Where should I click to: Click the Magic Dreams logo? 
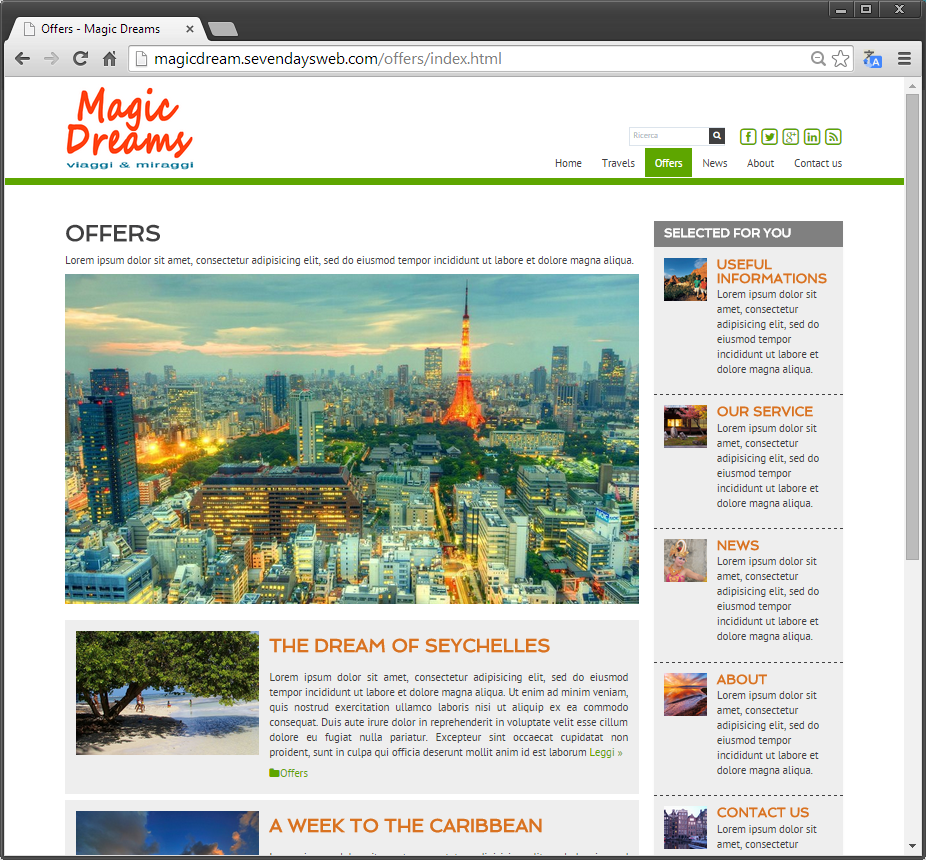tap(130, 128)
